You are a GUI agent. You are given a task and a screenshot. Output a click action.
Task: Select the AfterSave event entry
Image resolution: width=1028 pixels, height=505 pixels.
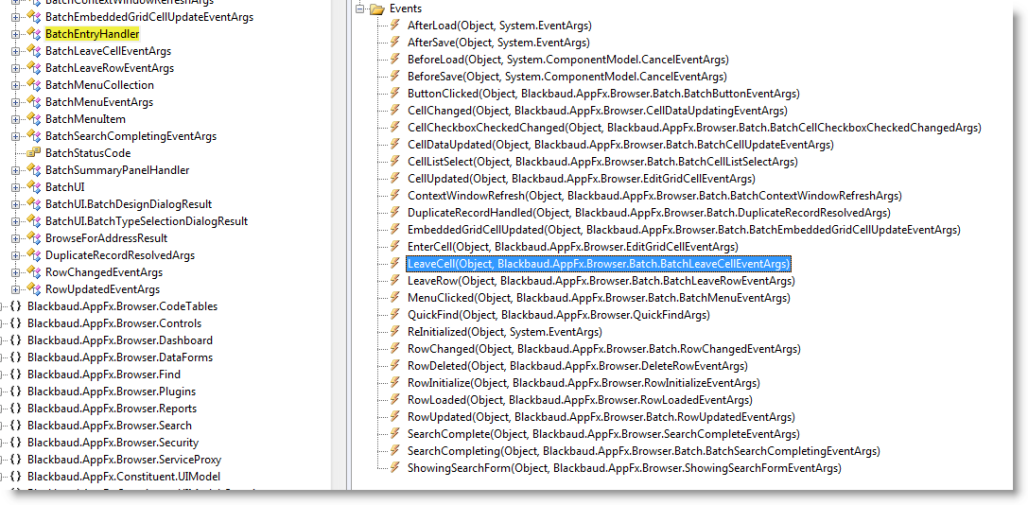[x=498, y=43]
